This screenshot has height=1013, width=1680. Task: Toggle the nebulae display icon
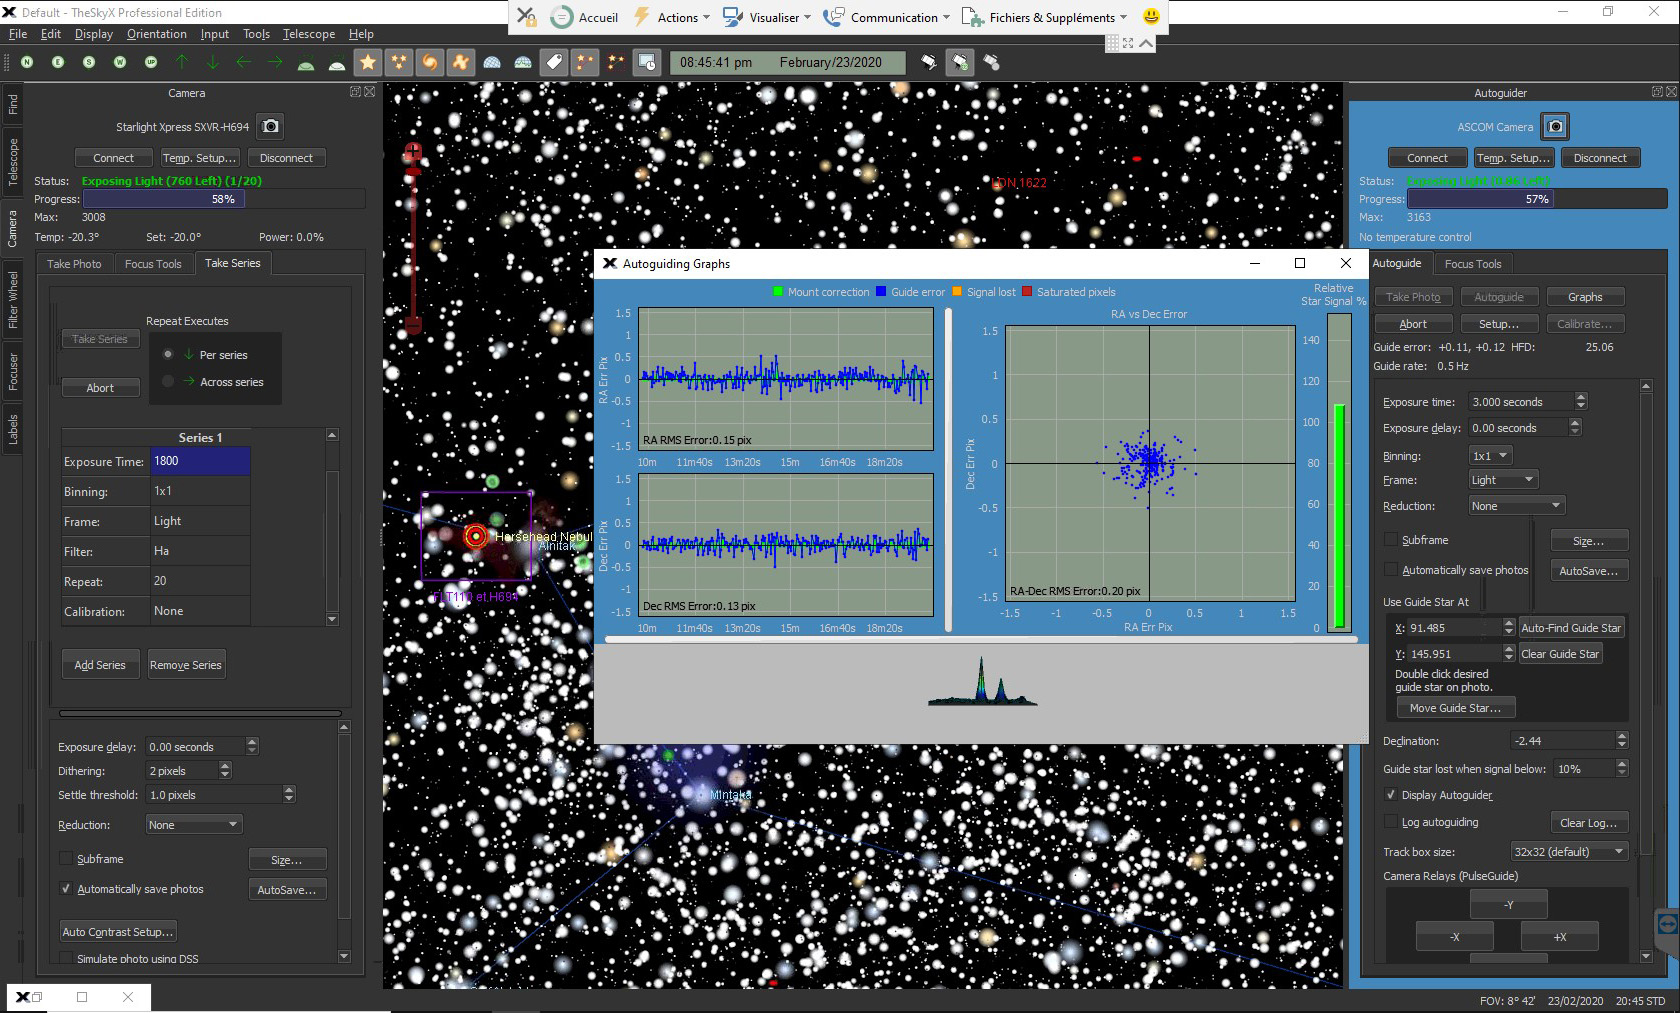[461, 62]
